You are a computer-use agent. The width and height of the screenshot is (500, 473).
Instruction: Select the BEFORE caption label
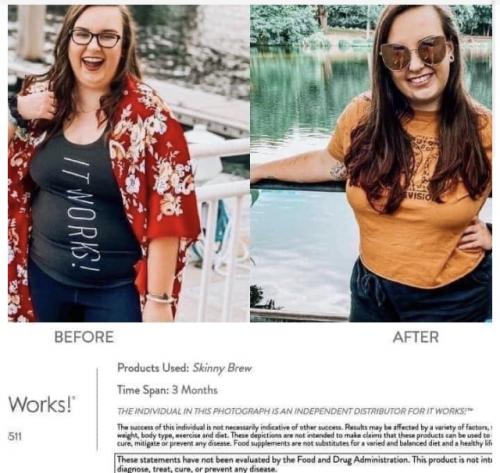(x=84, y=337)
